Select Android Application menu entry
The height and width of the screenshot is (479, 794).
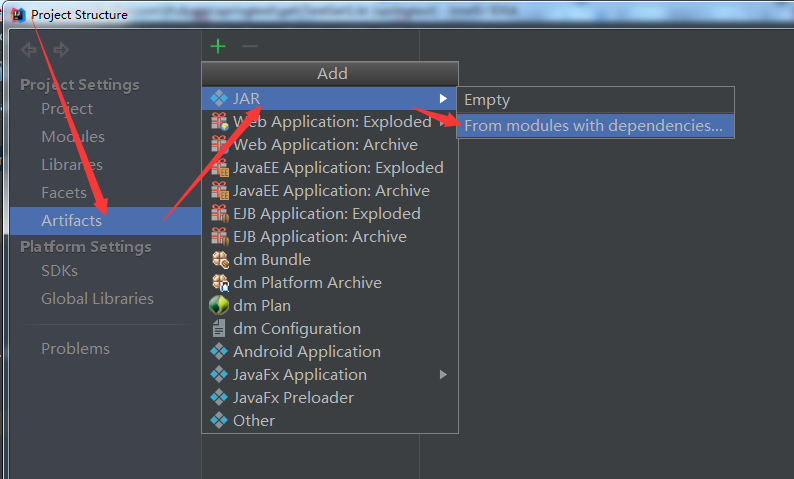point(330,351)
